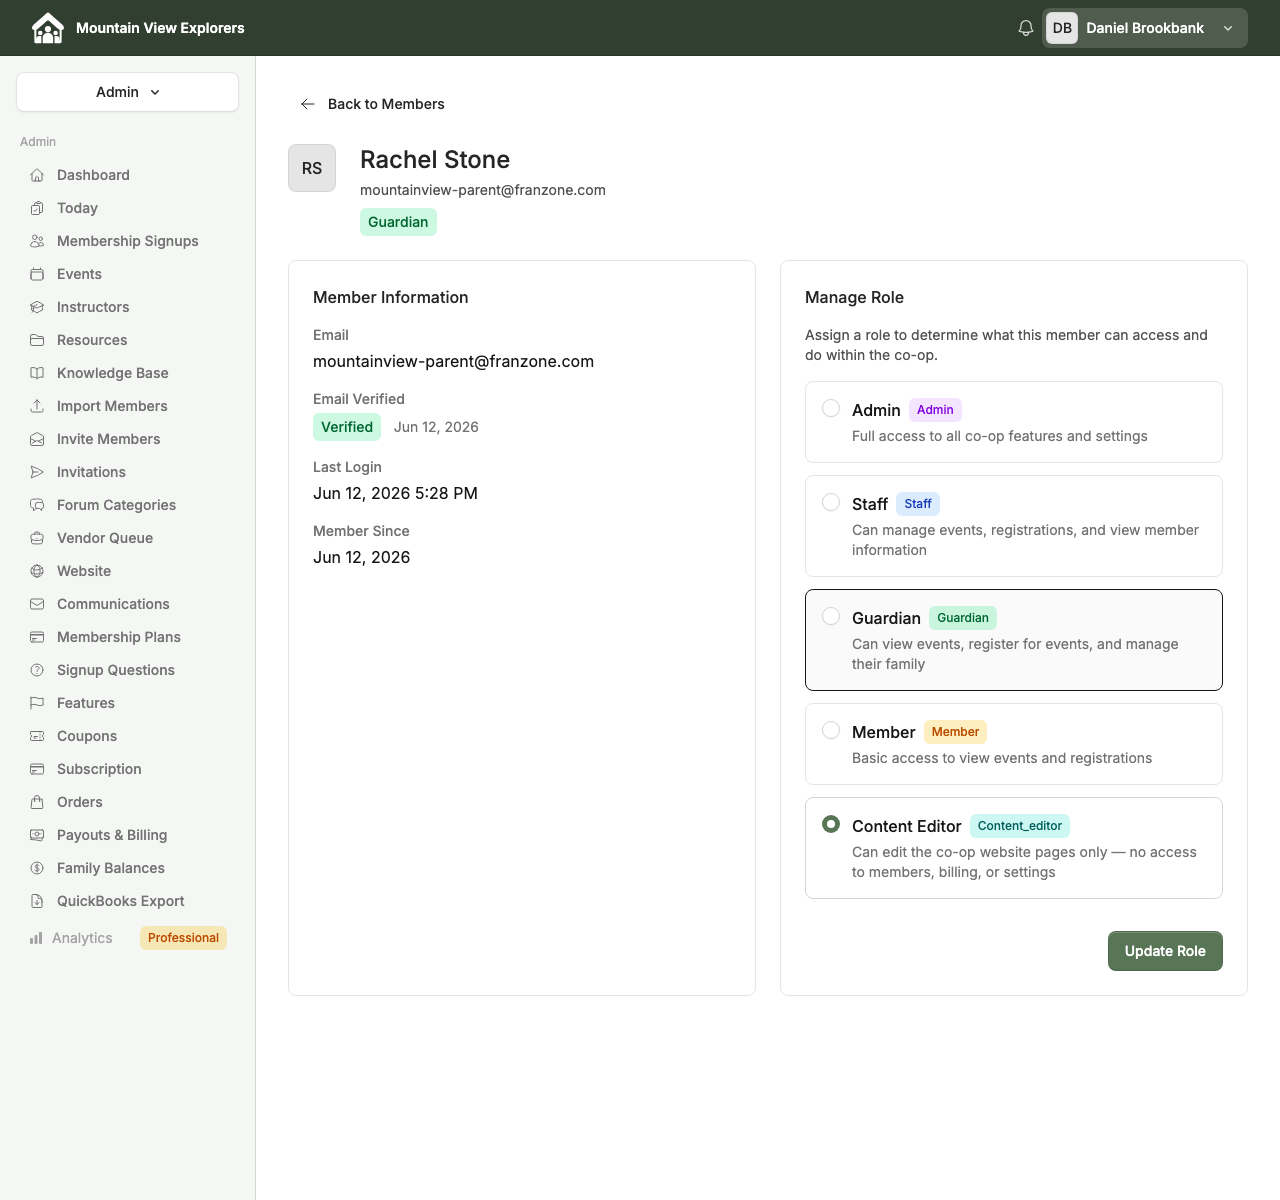Click the Manage Role heading
Screen dimensions: 1280x1200
click(854, 297)
